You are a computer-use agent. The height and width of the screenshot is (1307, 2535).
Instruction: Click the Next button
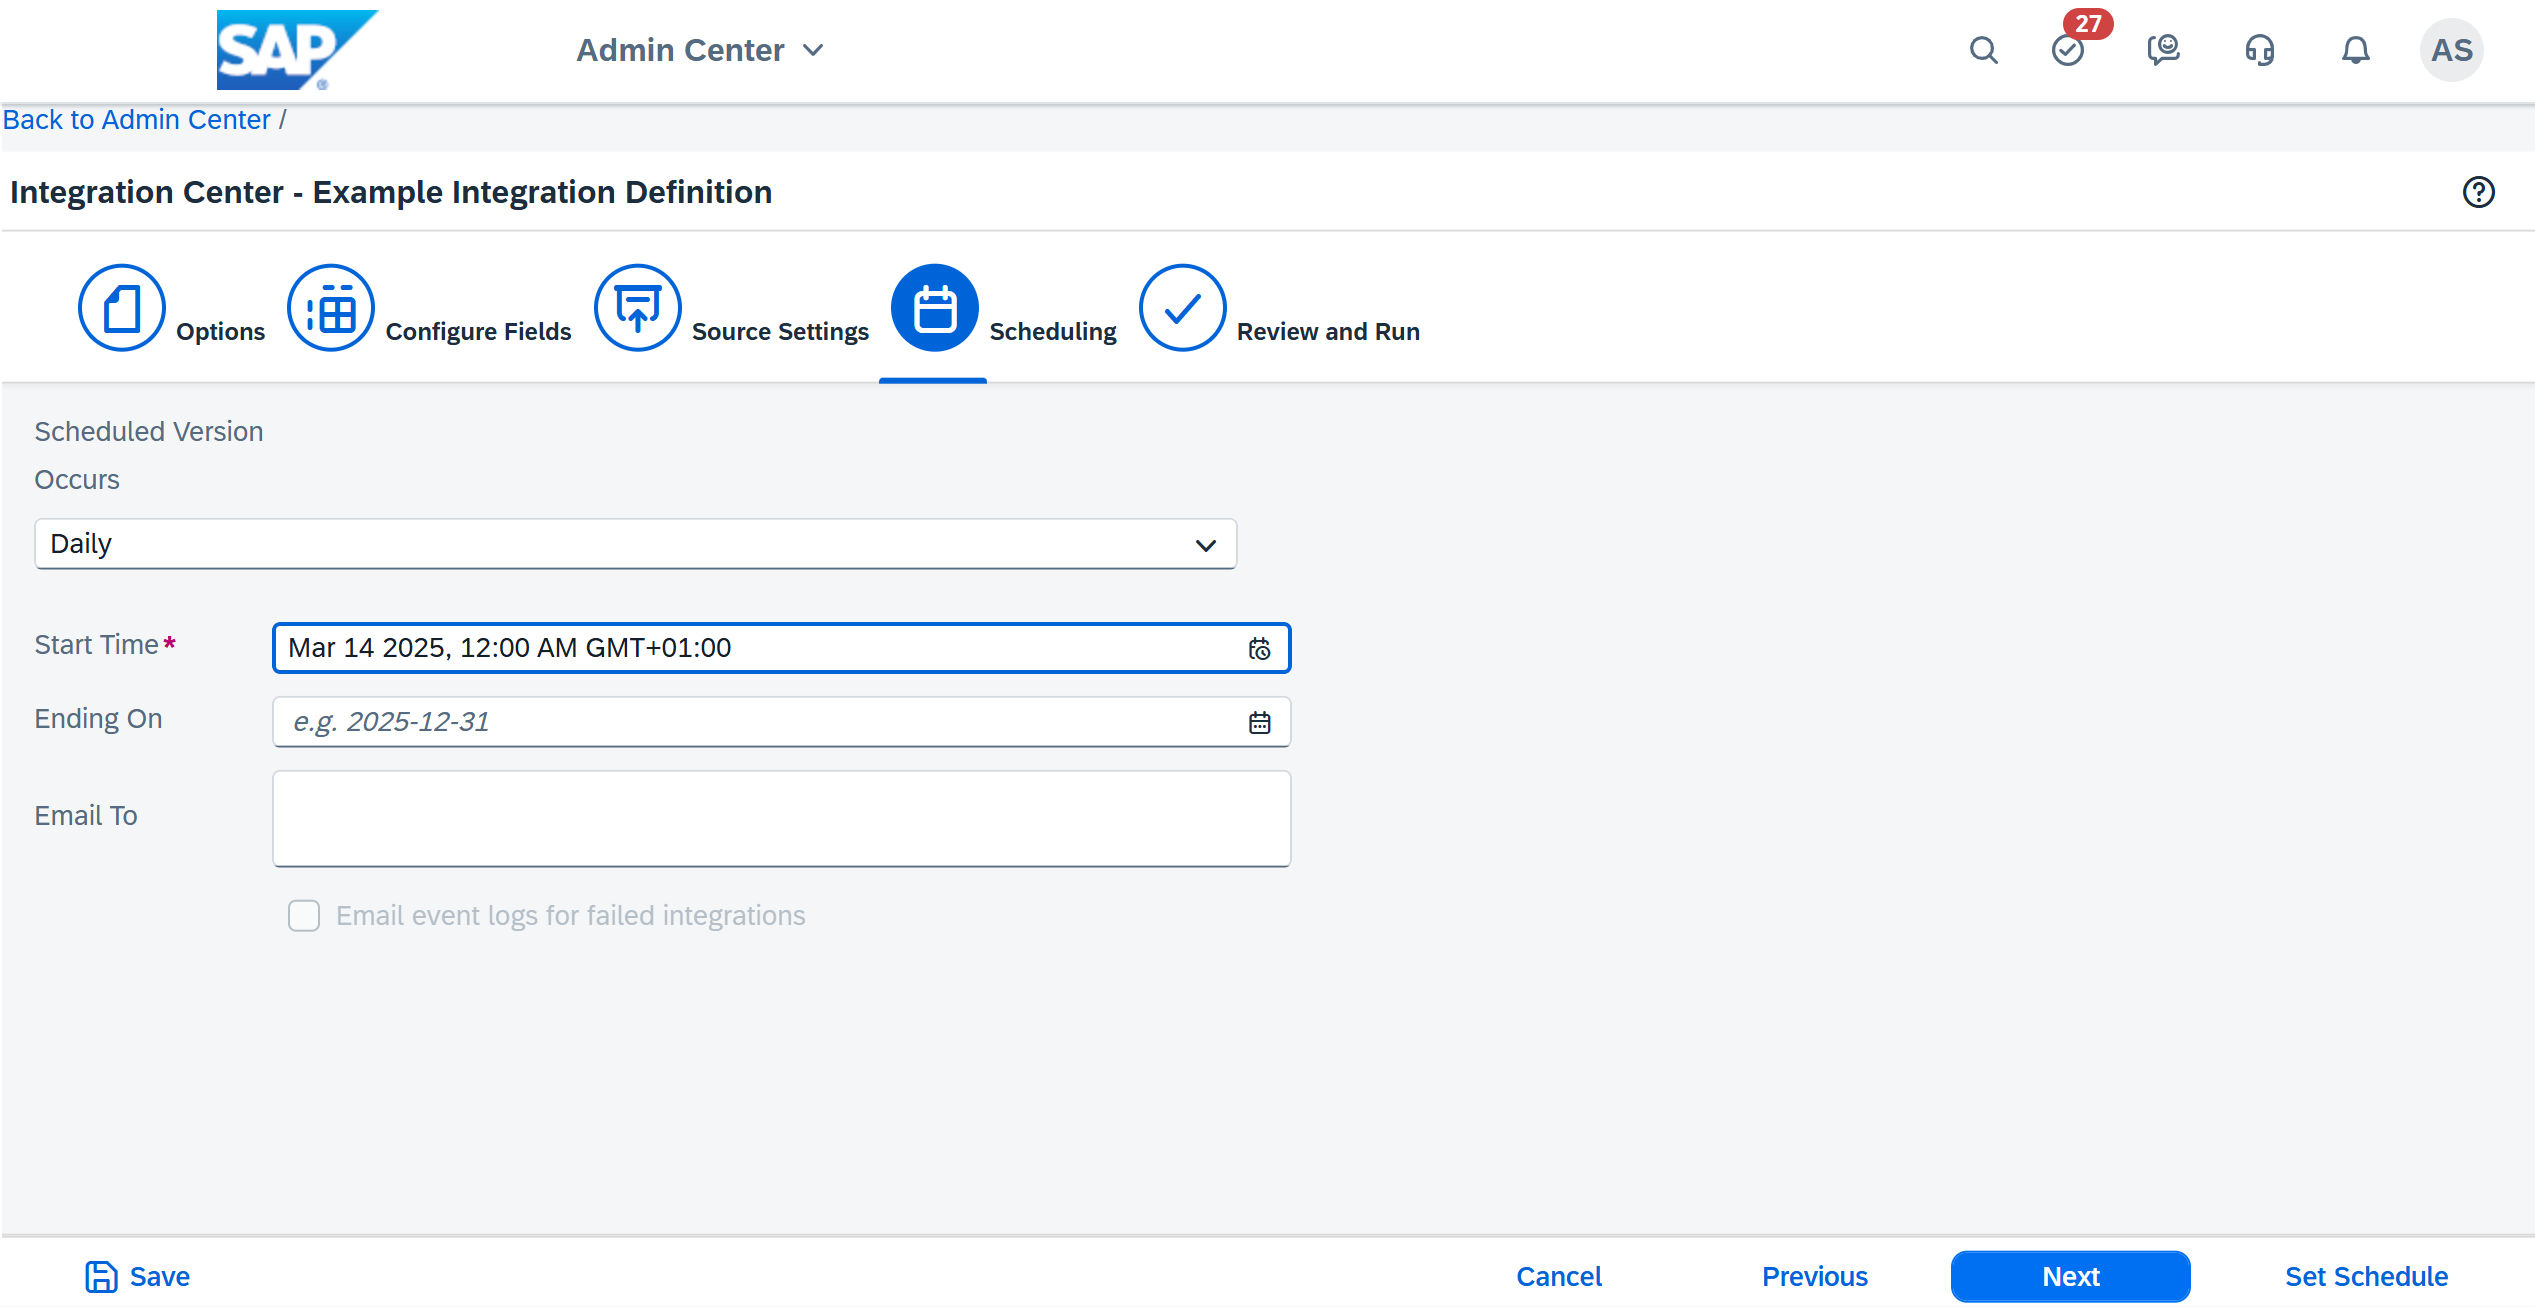[2070, 1277]
